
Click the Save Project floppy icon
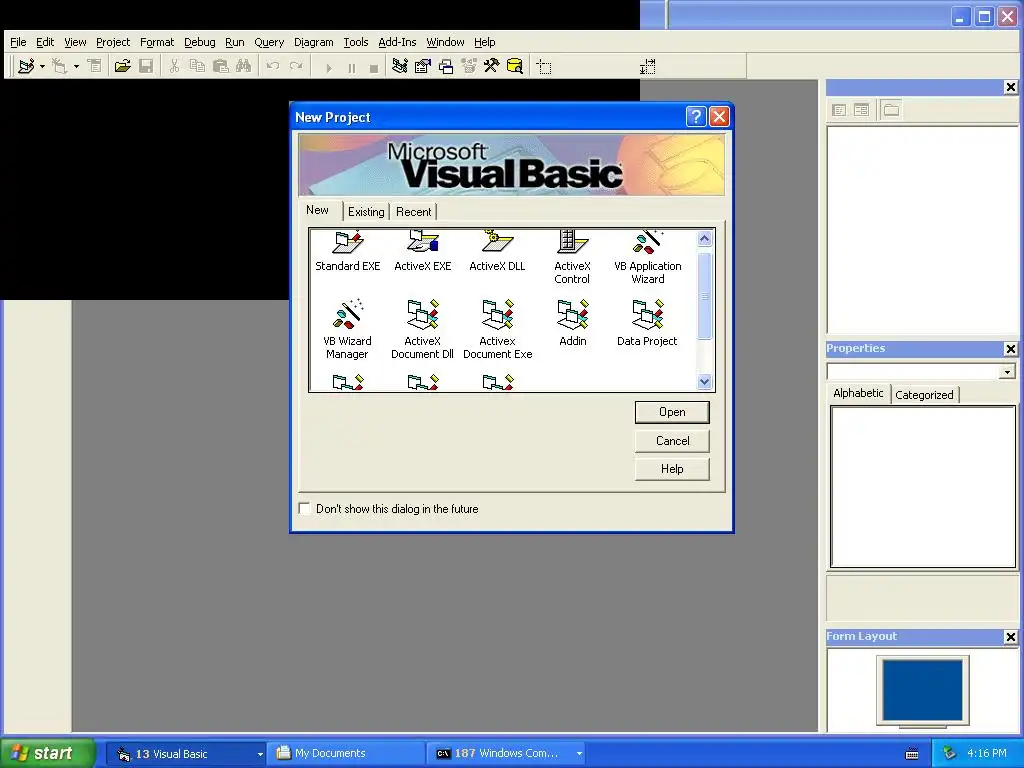click(146, 66)
